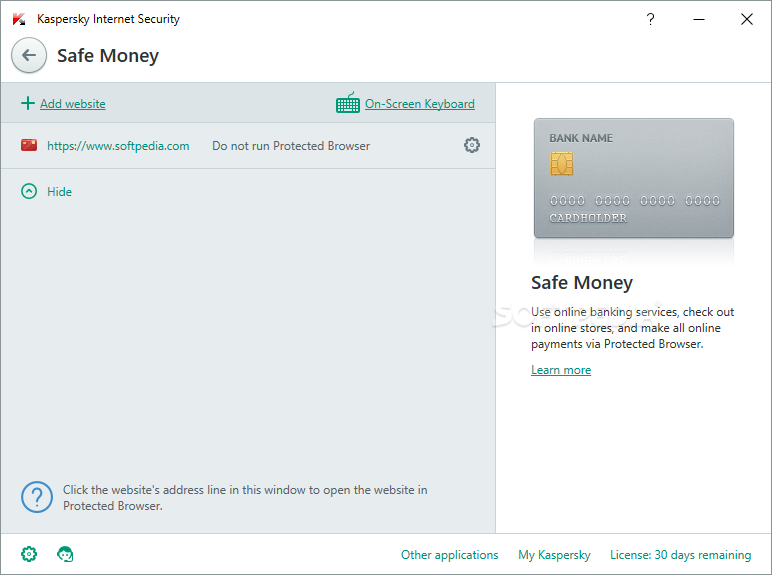Open the support agent icon
The width and height of the screenshot is (772, 575).
click(x=65, y=554)
